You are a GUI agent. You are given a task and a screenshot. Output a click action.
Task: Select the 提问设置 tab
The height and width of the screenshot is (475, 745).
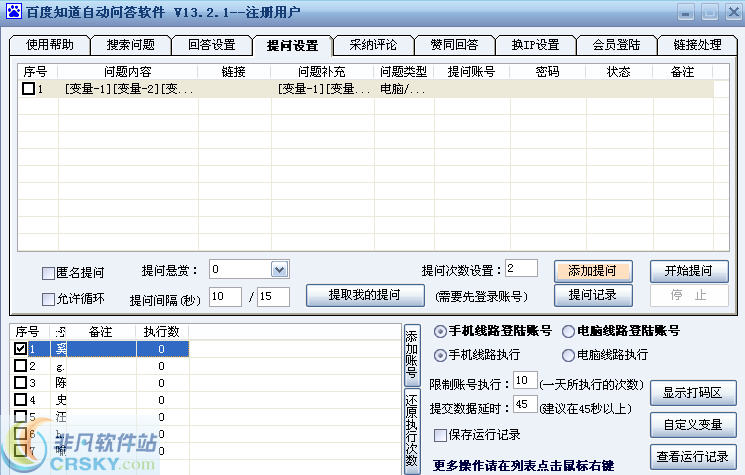pos(292,46)
